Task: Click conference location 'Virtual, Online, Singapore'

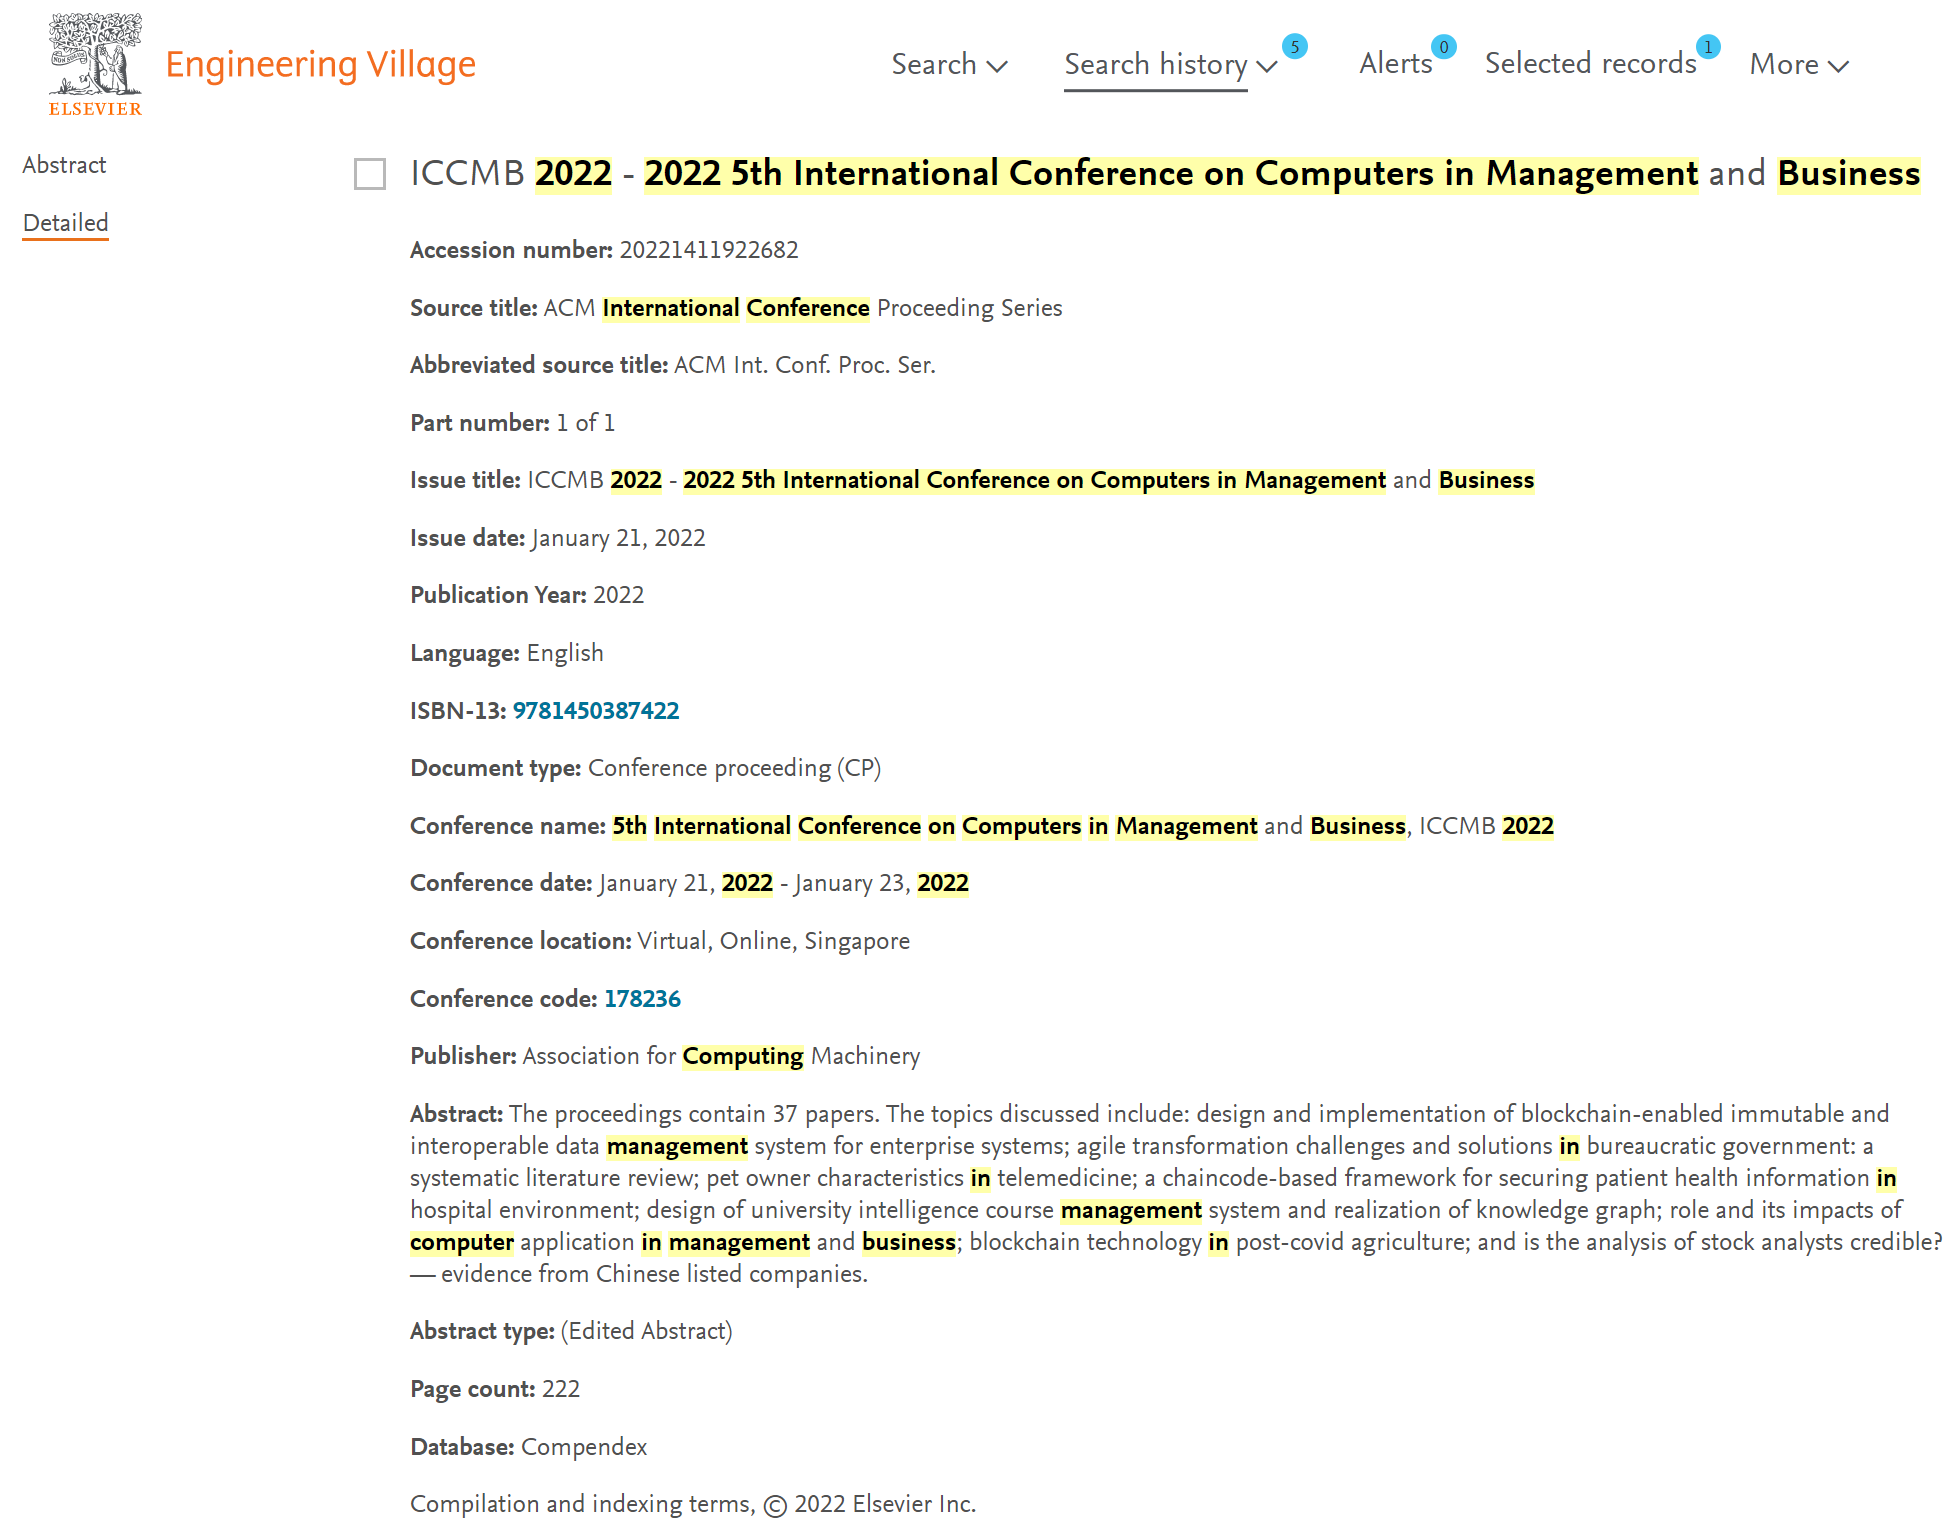Action: coord(774,941)
